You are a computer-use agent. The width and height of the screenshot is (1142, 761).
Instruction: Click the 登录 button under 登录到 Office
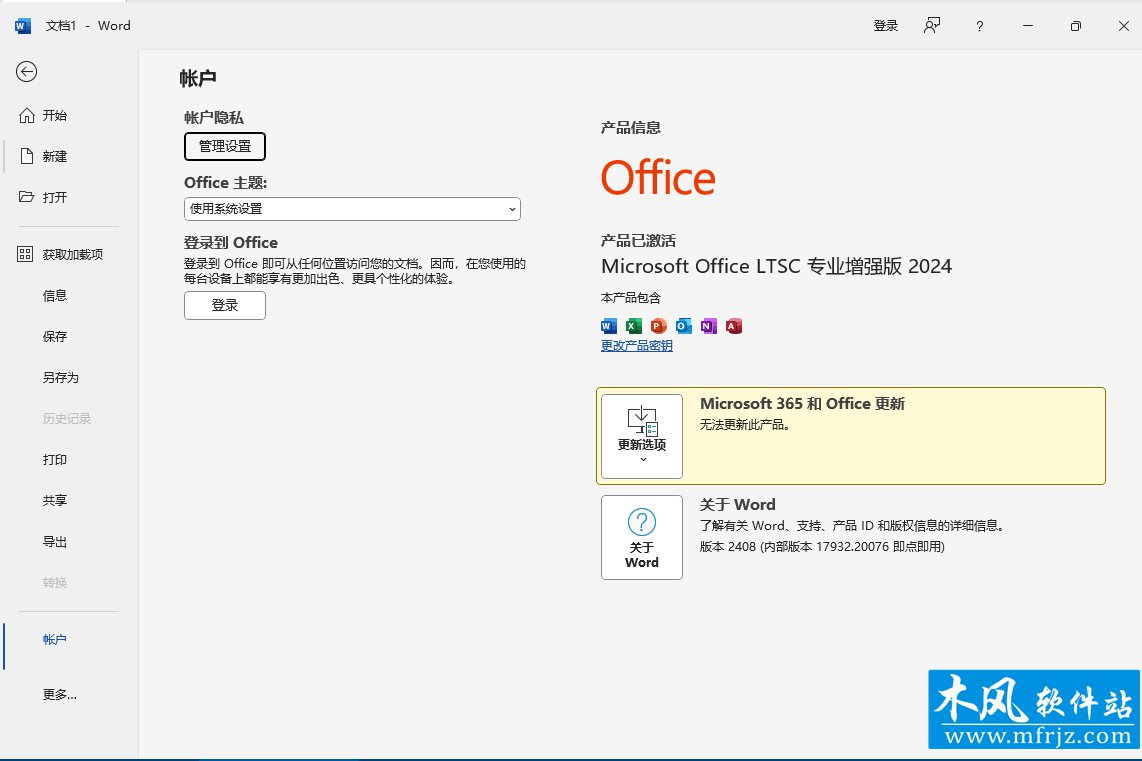[x=225, y=306]
